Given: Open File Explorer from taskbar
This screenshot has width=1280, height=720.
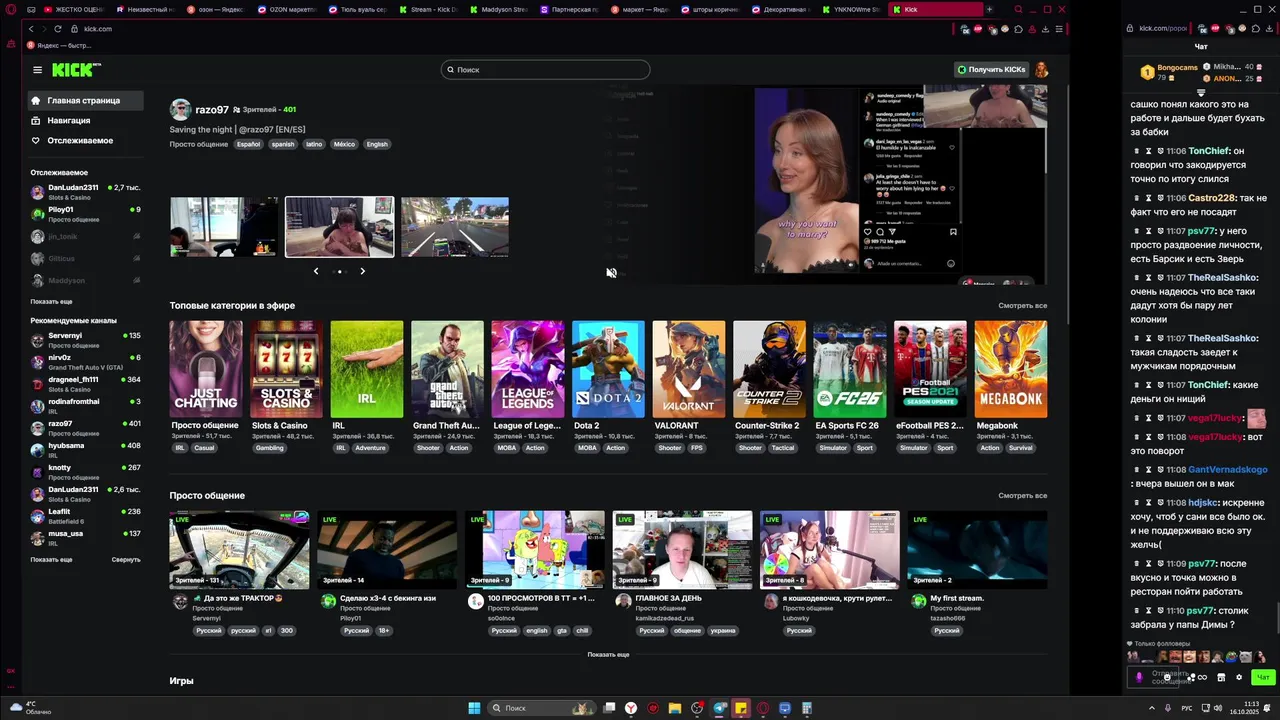Looking at the screenshot, I should click(x=675, y=708).
